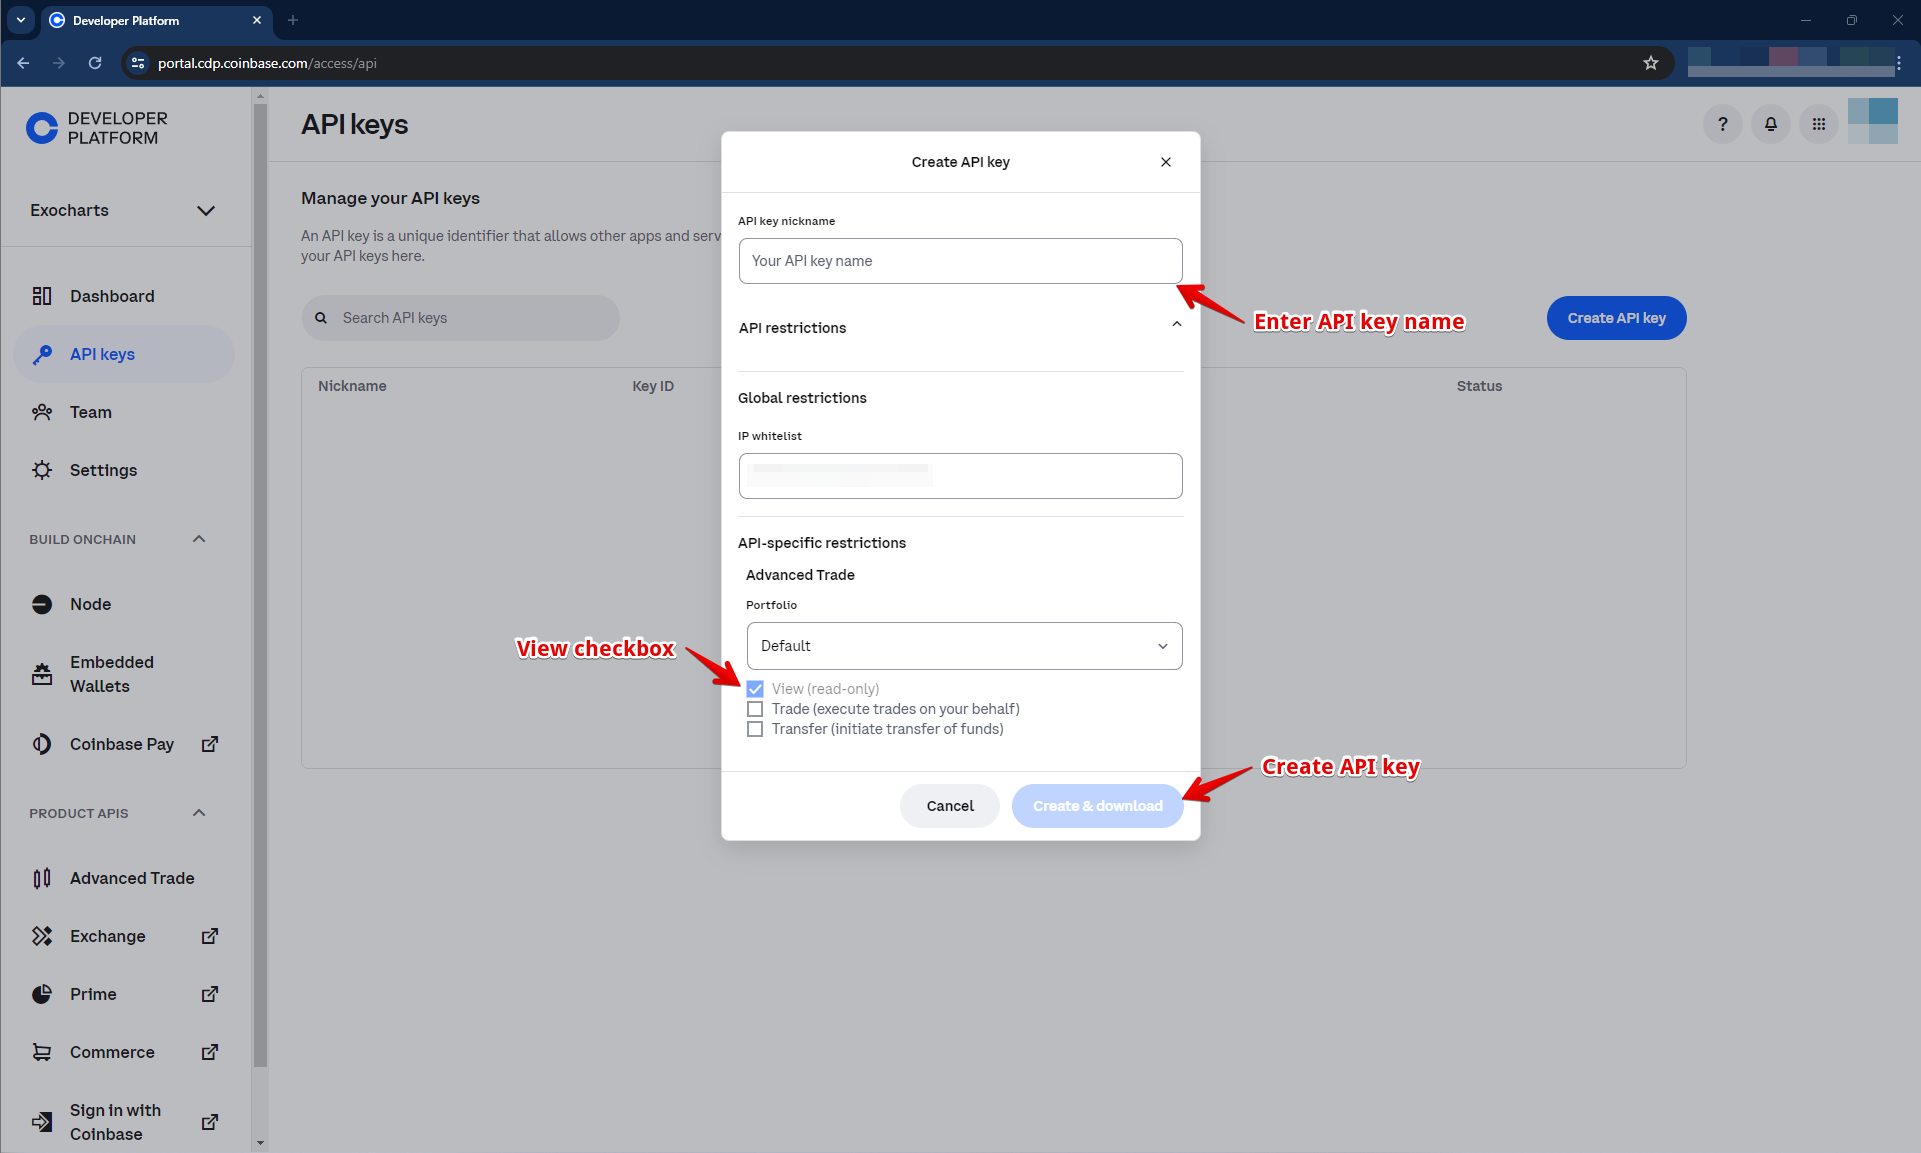Reload the page in browser
The height and width of the screenshot is (1153, 1921).
pyautogui.click(x=95, y=63)
